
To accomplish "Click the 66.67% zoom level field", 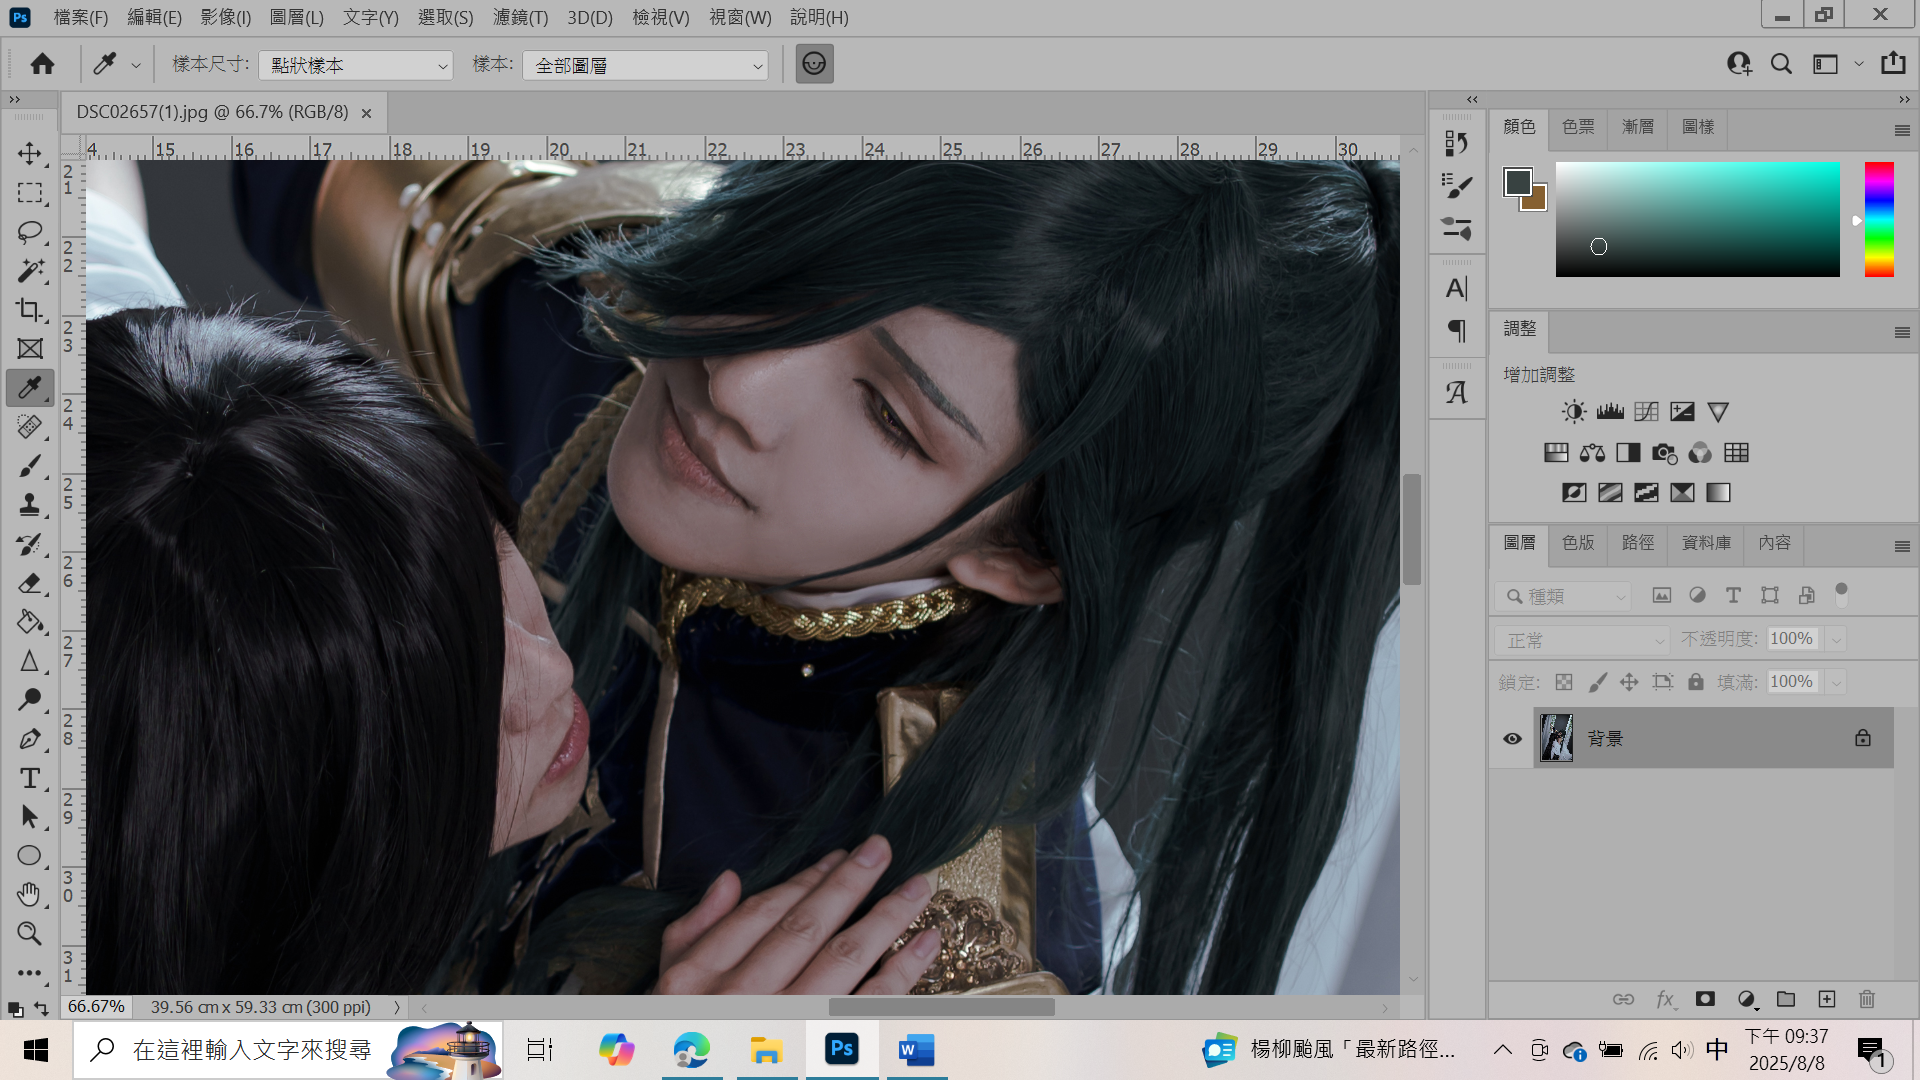I will (x=96, y=1006).
